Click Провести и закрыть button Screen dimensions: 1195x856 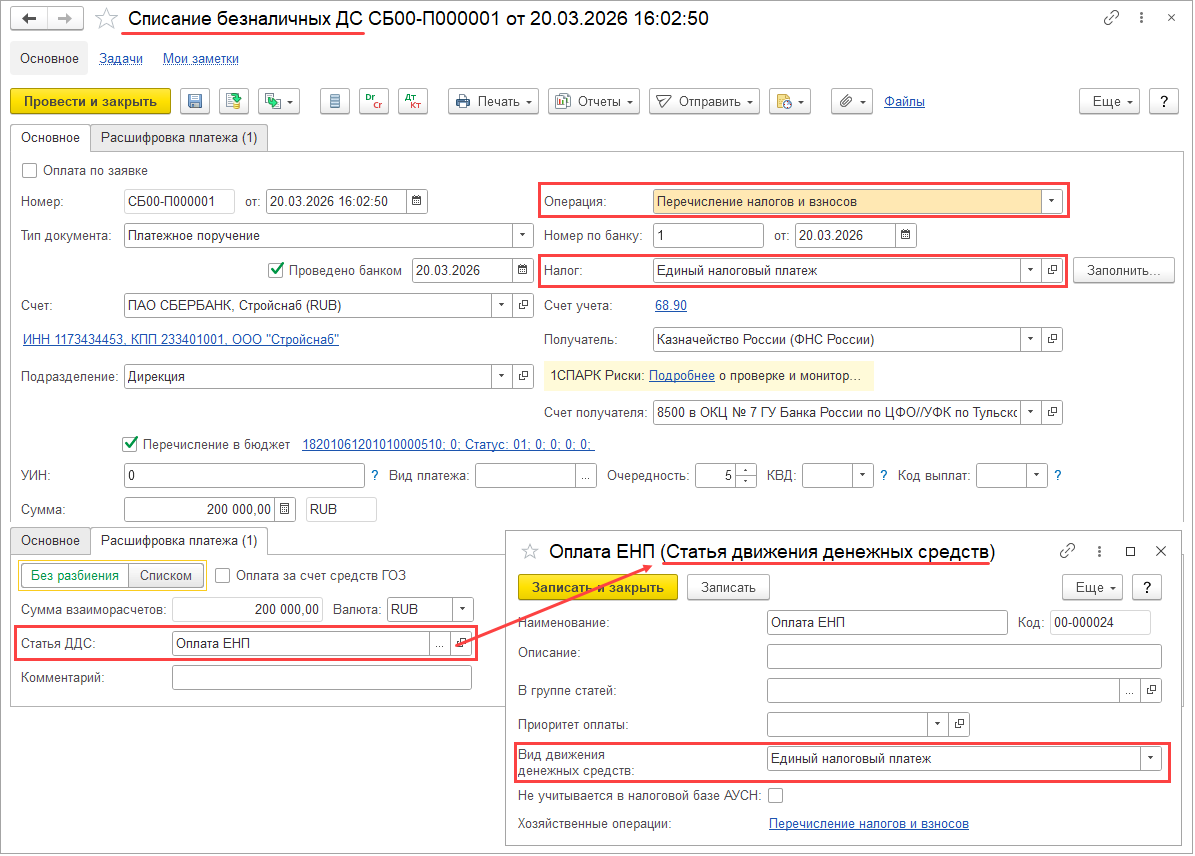[90, 101]
